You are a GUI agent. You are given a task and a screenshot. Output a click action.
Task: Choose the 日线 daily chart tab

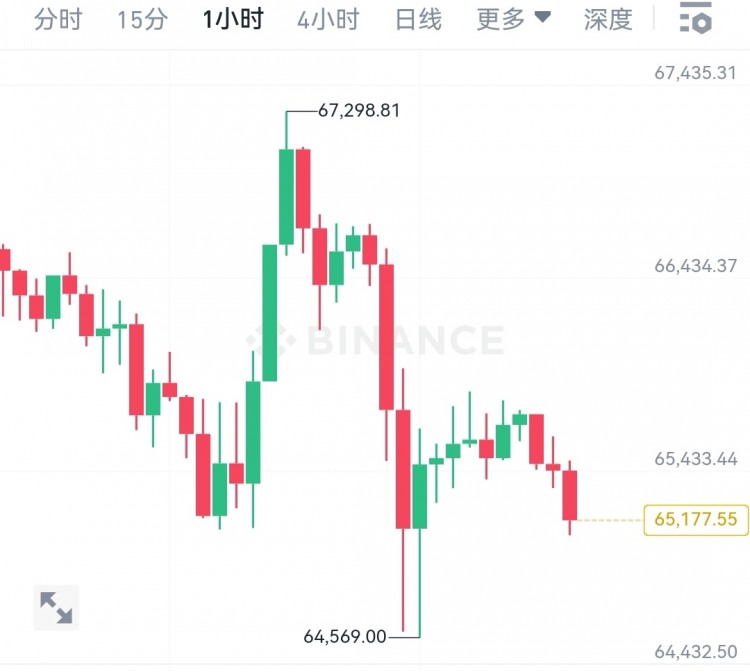418,19
